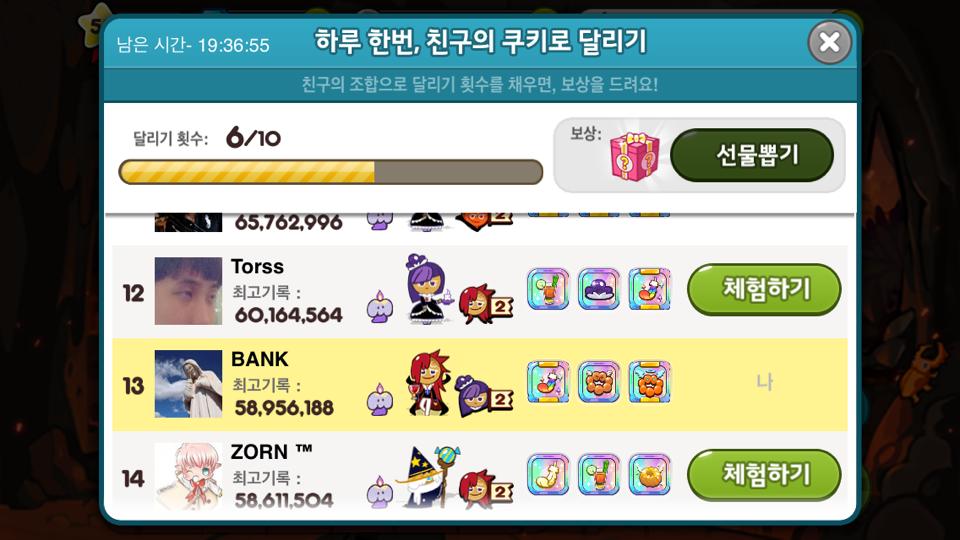This screenshot has width=960, height=540.
Task: Click the yellow run count progress bar
Action: 331,172
